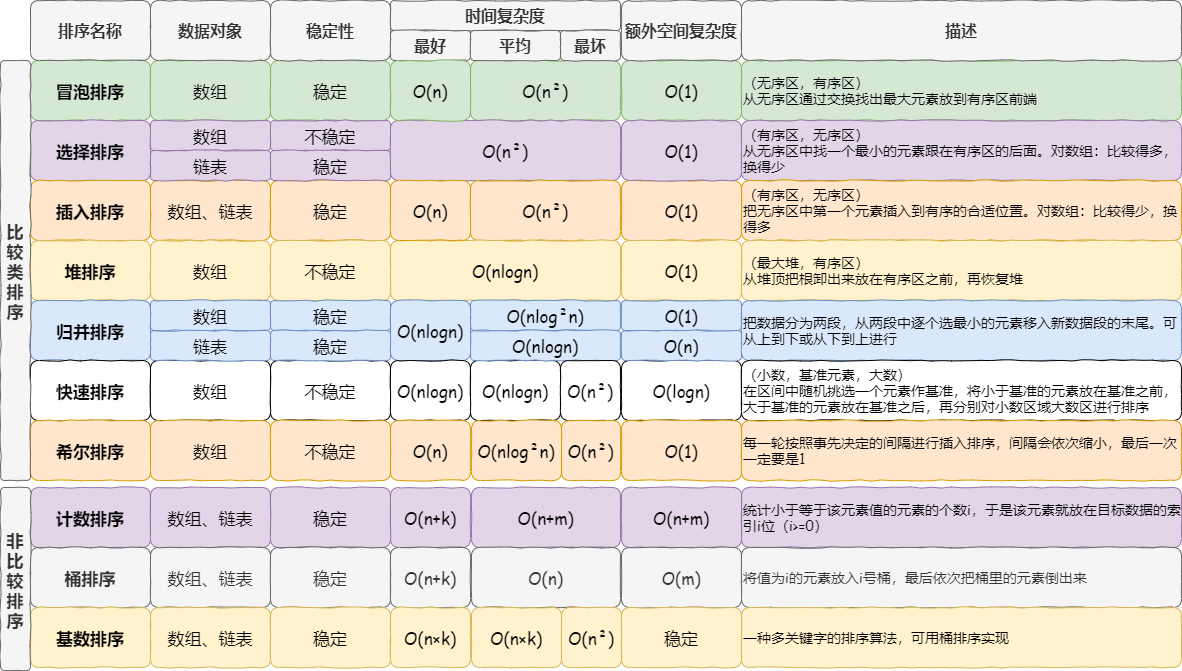Viewport: 1182px width, 671px height.
Task: Select the 描述 column header
Action: (x=961, y=31)
